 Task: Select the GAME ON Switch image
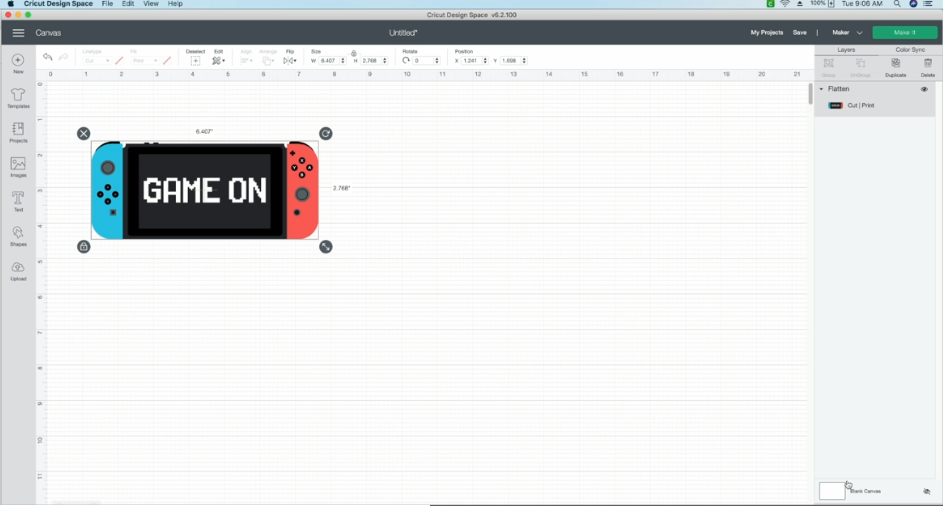[x=204, y=190]
